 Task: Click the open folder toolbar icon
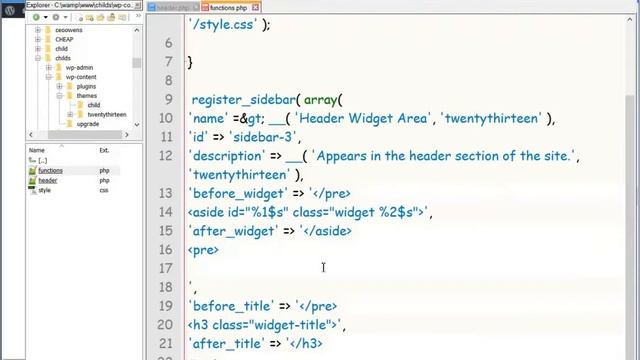pos(100,18)
